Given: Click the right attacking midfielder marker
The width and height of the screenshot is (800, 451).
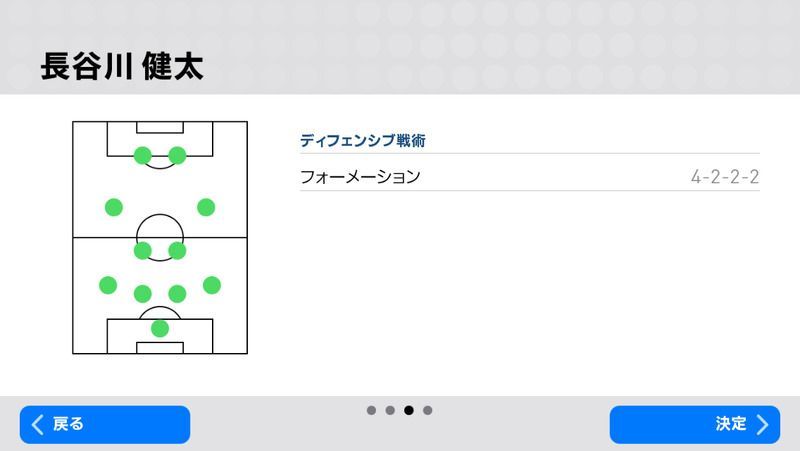Looking at the screenshot, I should (x=206, y=207).
